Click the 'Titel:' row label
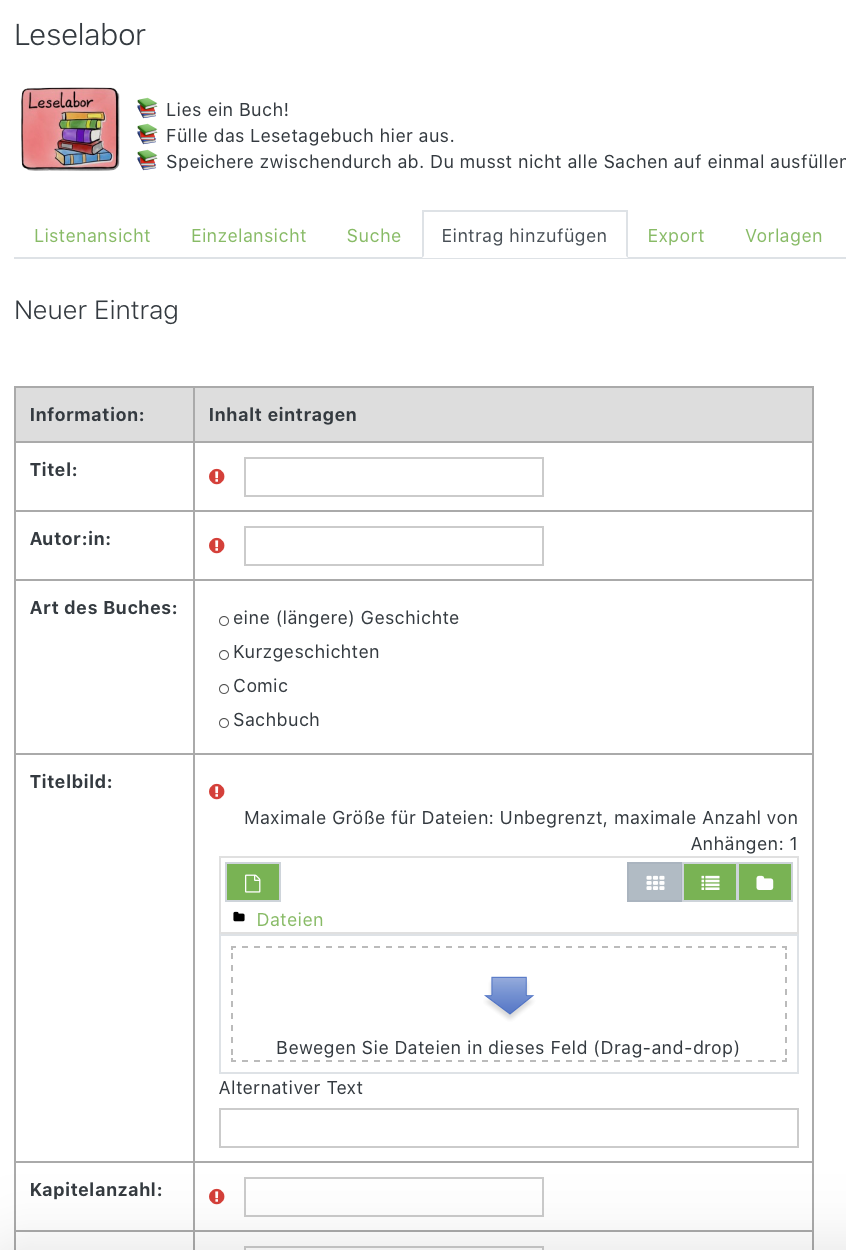The width and height of the screenshot is (846, 1250). [54, 470]
